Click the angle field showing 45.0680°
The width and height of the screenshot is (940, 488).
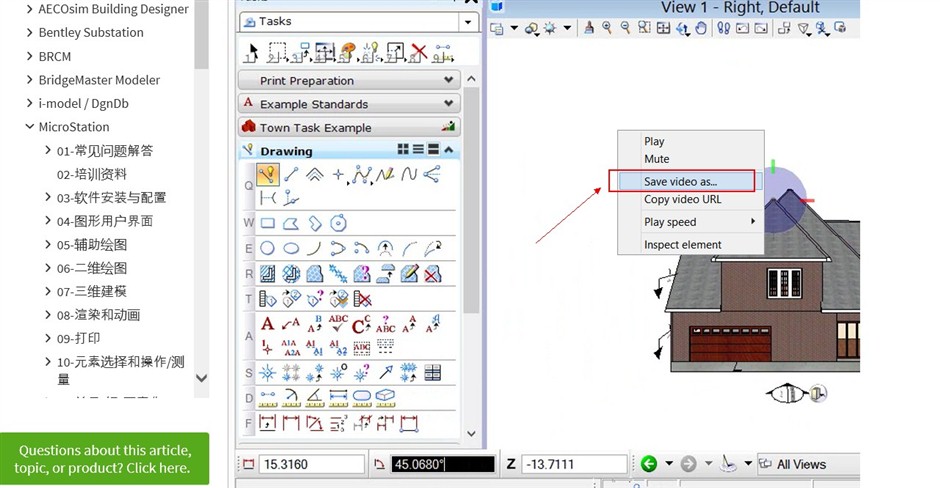(x=442, y=464)
